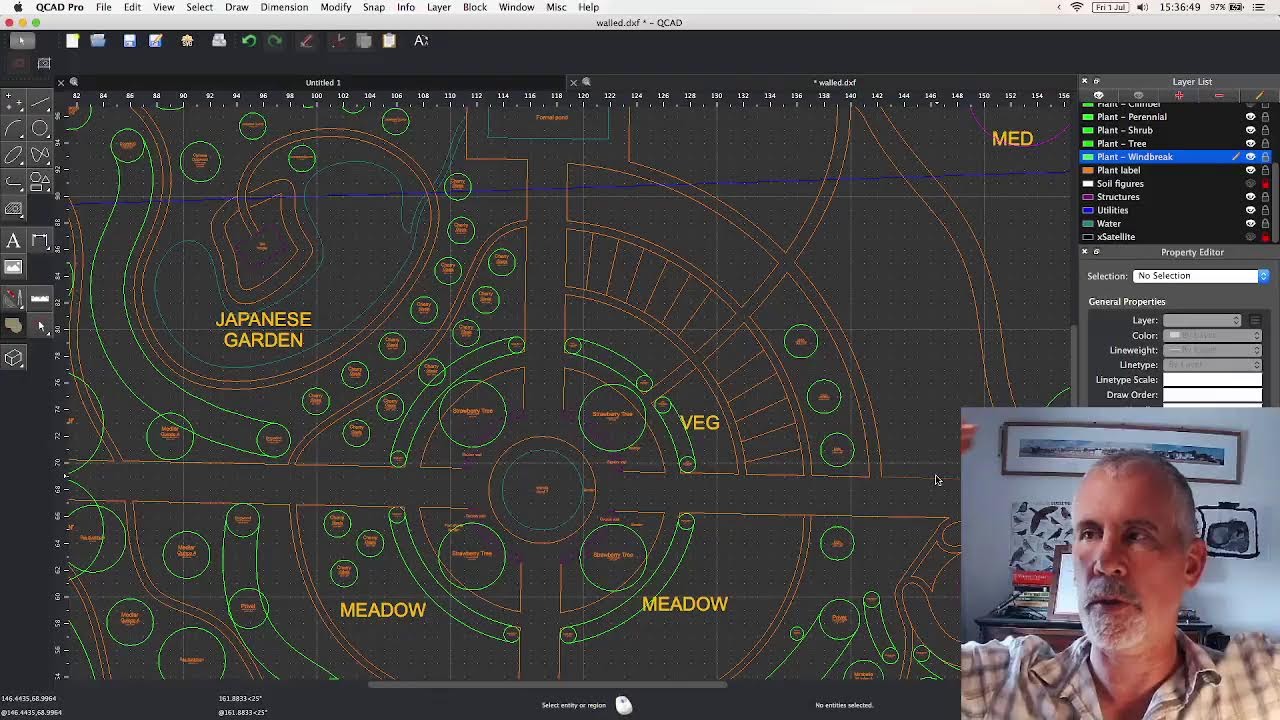Click the Apple menu icon
Viewport: 1280px width, 720px height.
coord(18,7)
